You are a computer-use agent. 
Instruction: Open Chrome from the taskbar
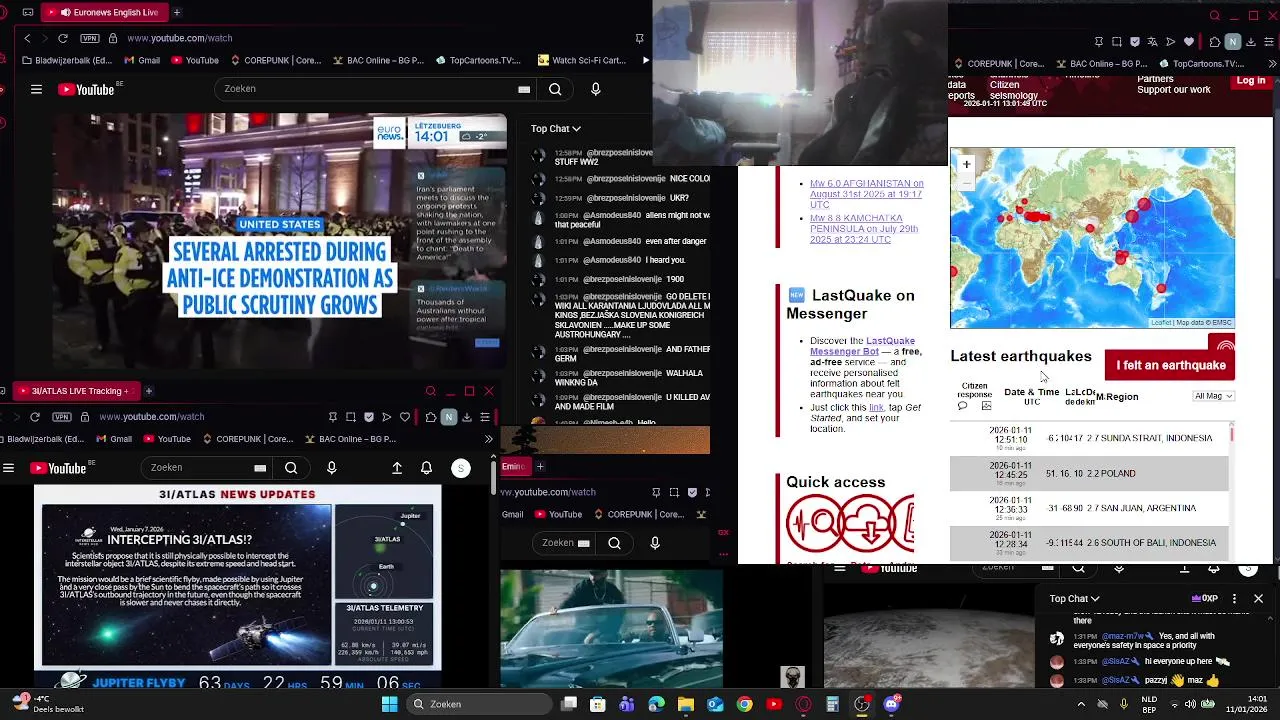tap(744, 704)
